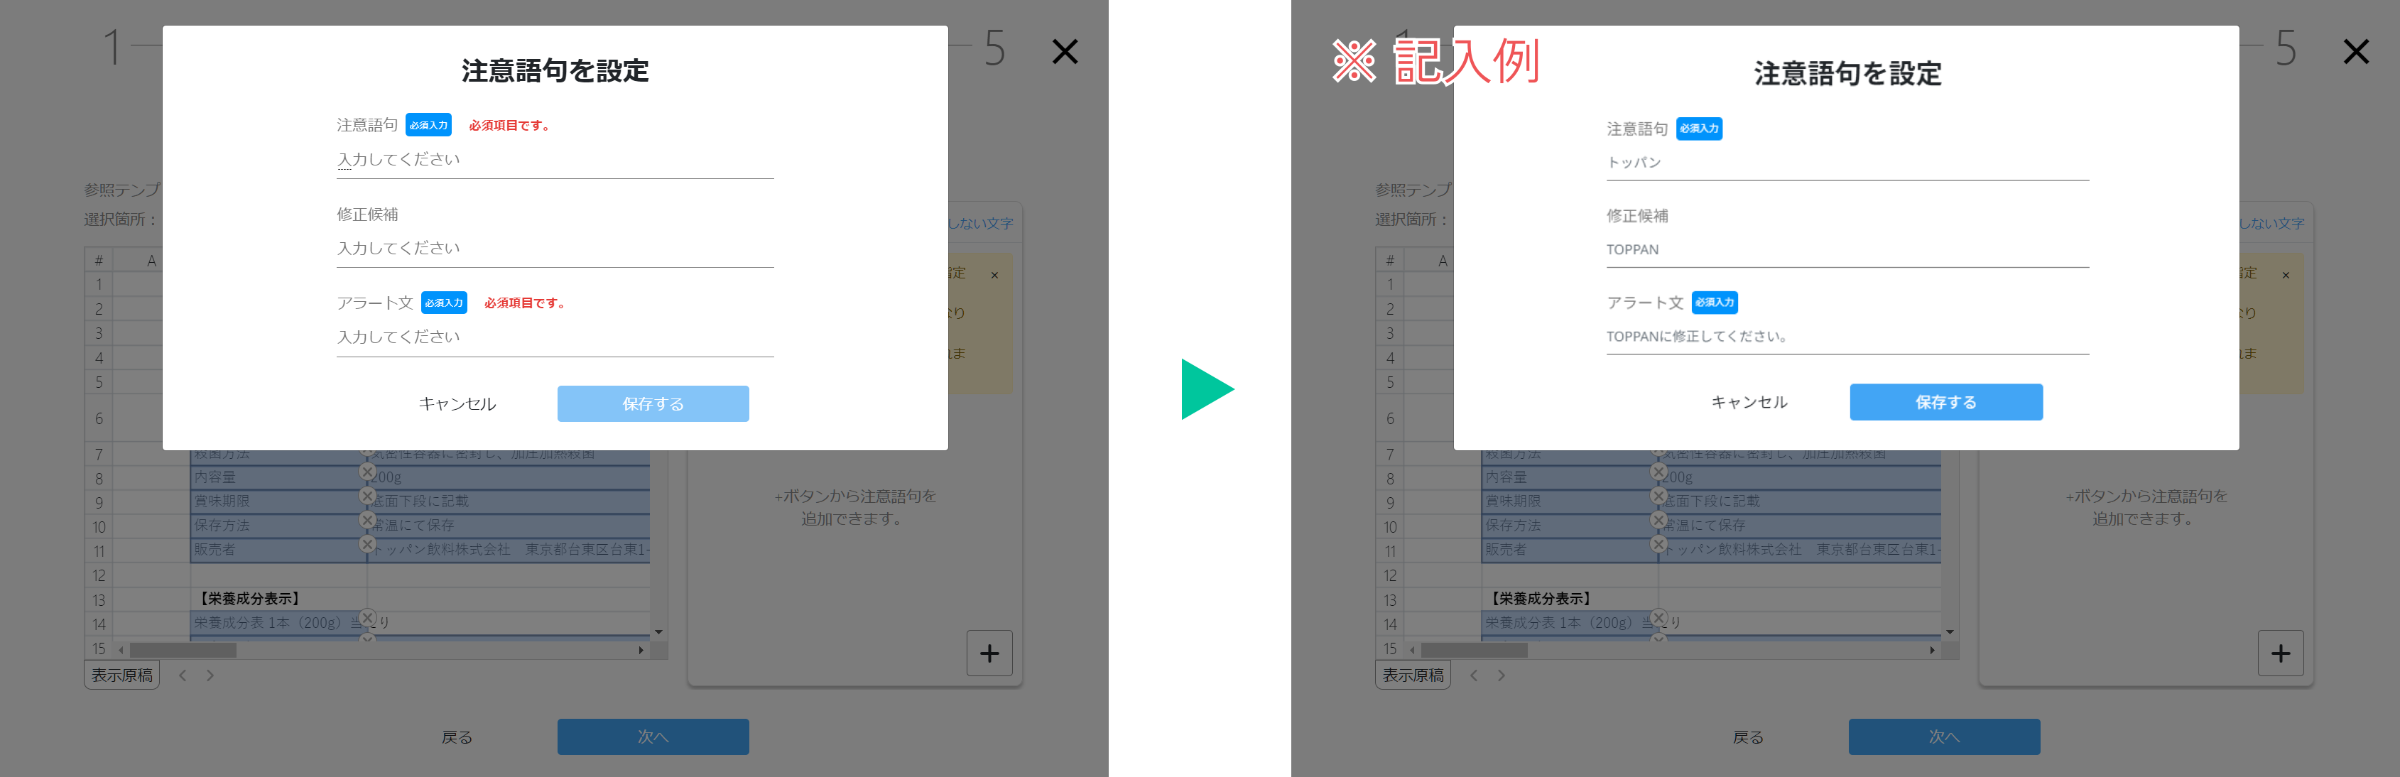This screenshot has height=777, width=2400.
Task: Click 200g cell behind the empty dialog
Action: [509, 478]
